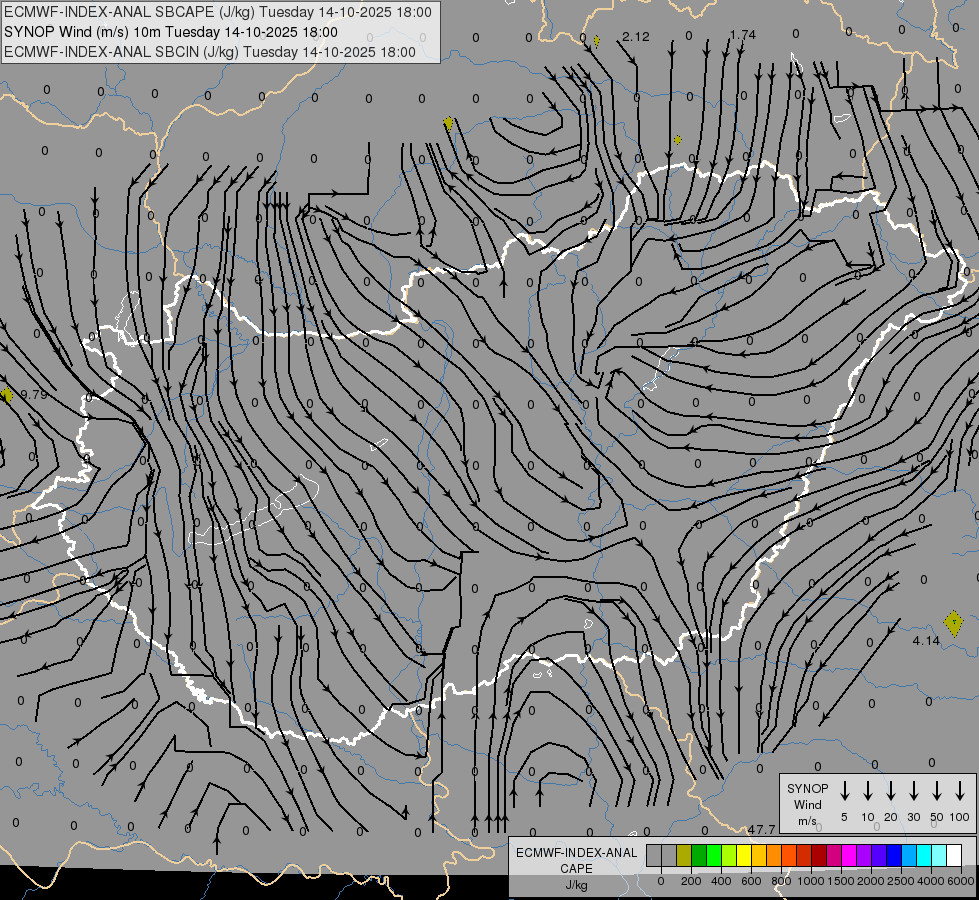Screen dimensions: 979x900
Task: Click the SYNOP Wind 10m title line
Action: [170, 32]
